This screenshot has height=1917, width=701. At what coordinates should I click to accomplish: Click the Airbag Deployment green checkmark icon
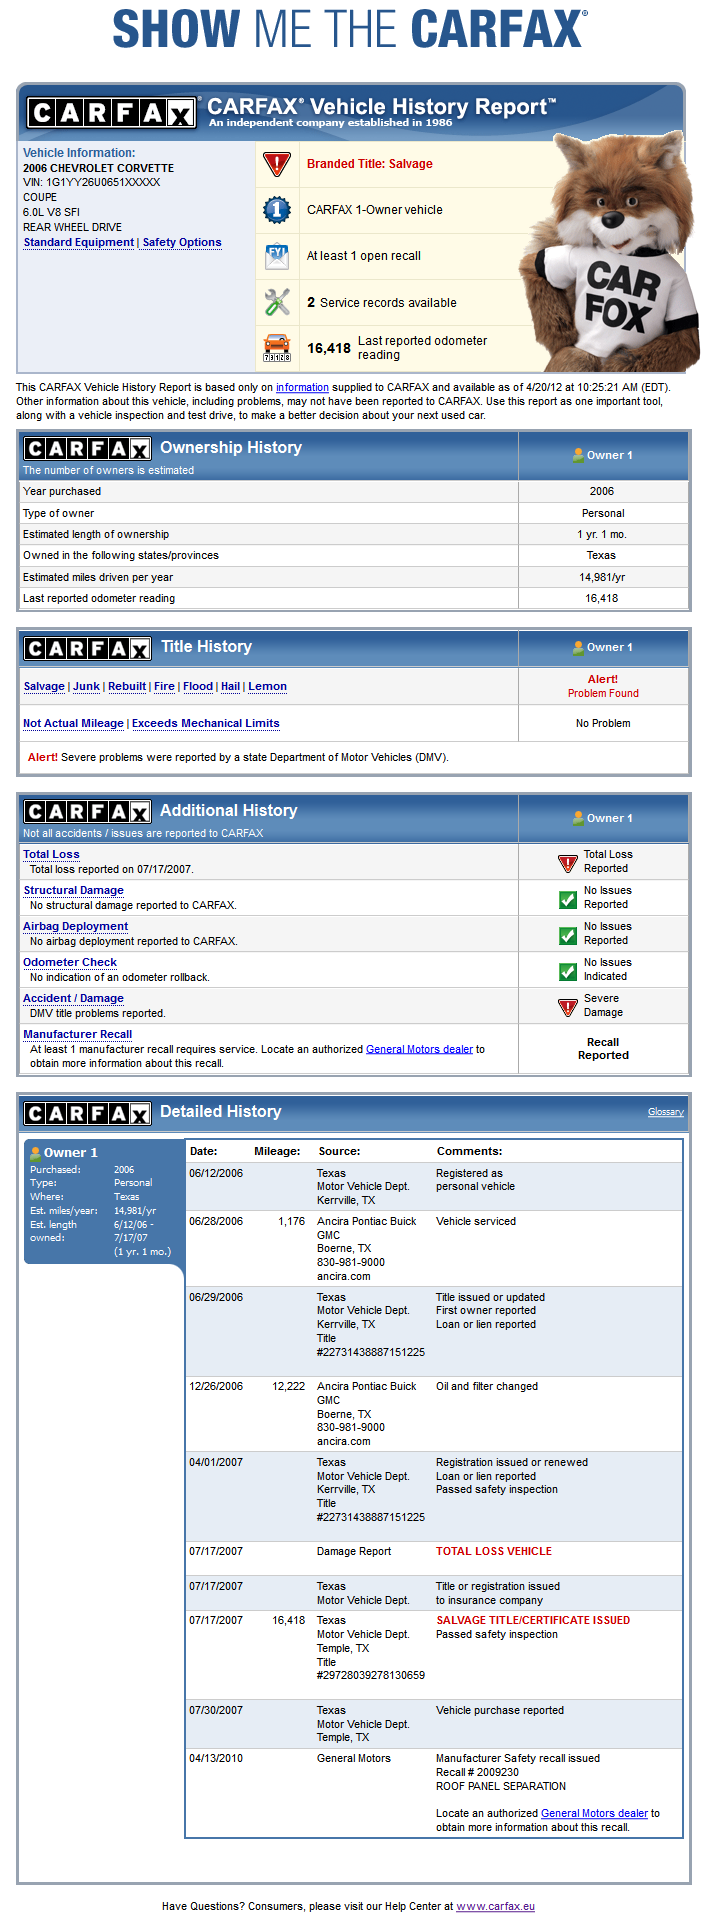point(567,934)
